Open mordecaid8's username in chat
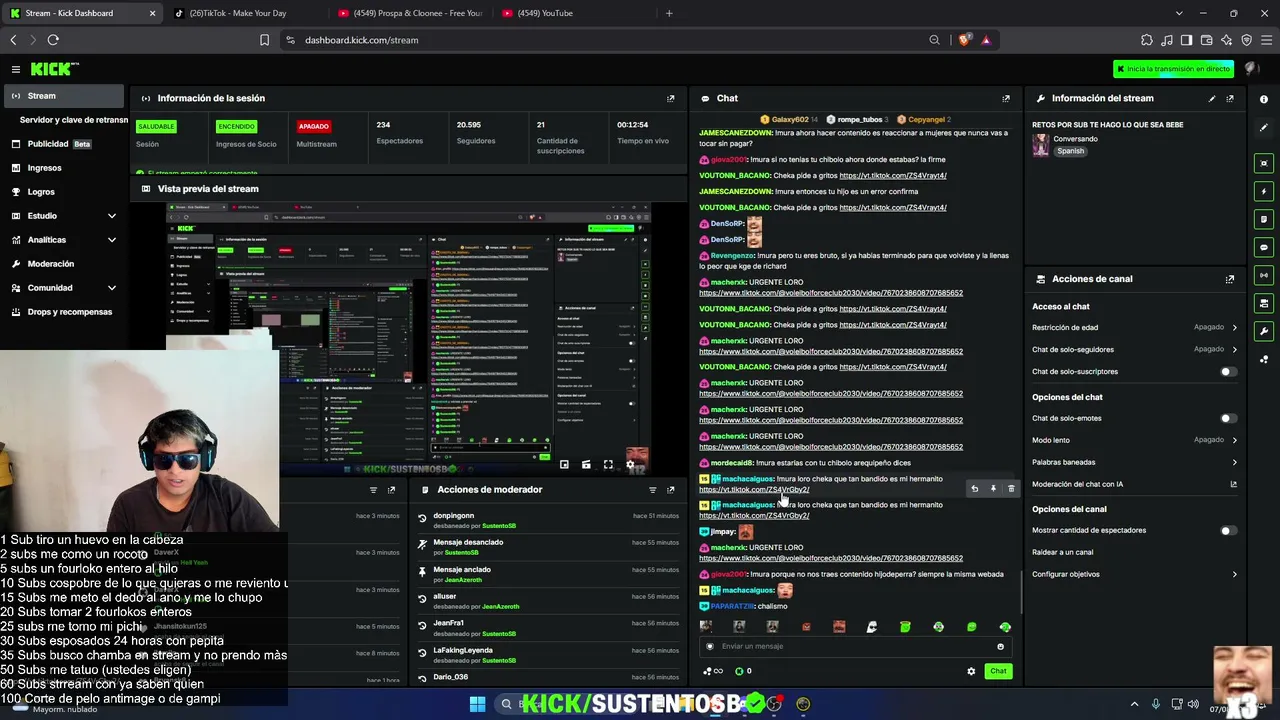 [732, 463]
